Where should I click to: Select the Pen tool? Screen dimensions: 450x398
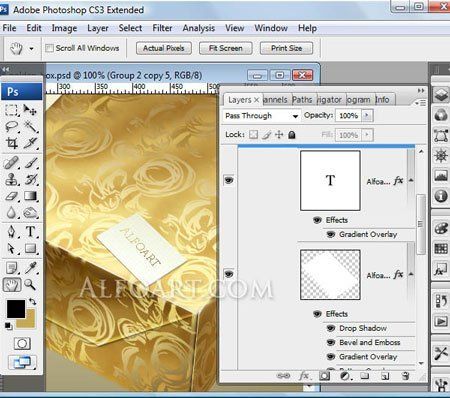11,232
